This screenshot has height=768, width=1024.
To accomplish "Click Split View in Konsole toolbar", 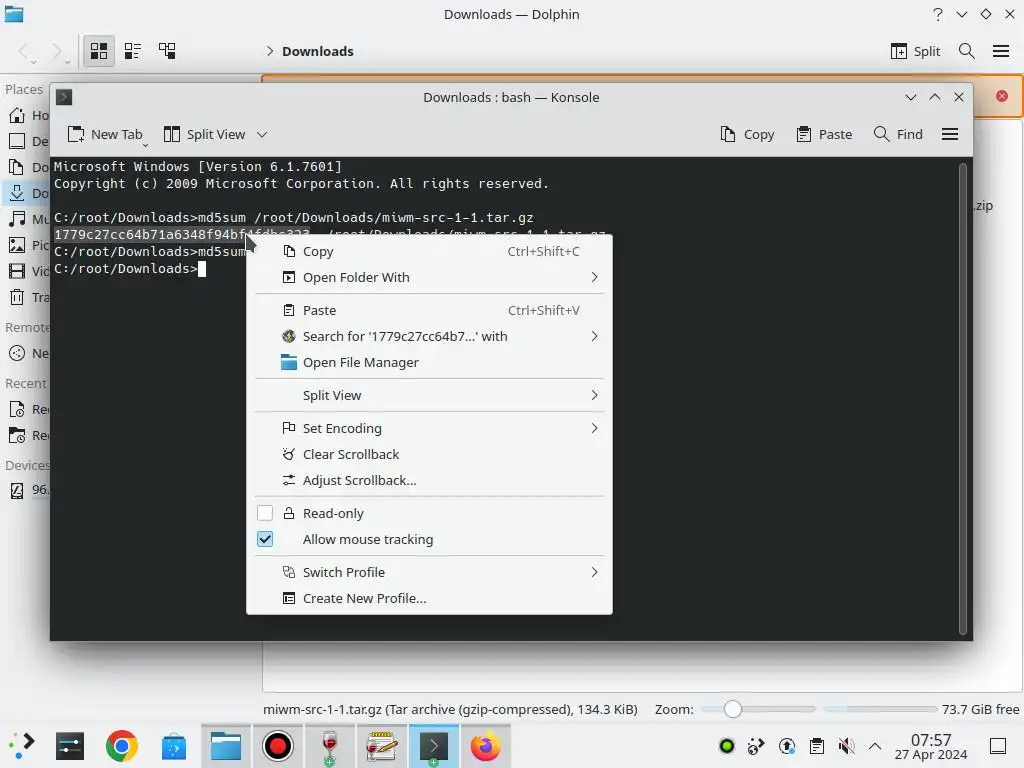I will tap(204, 134).
